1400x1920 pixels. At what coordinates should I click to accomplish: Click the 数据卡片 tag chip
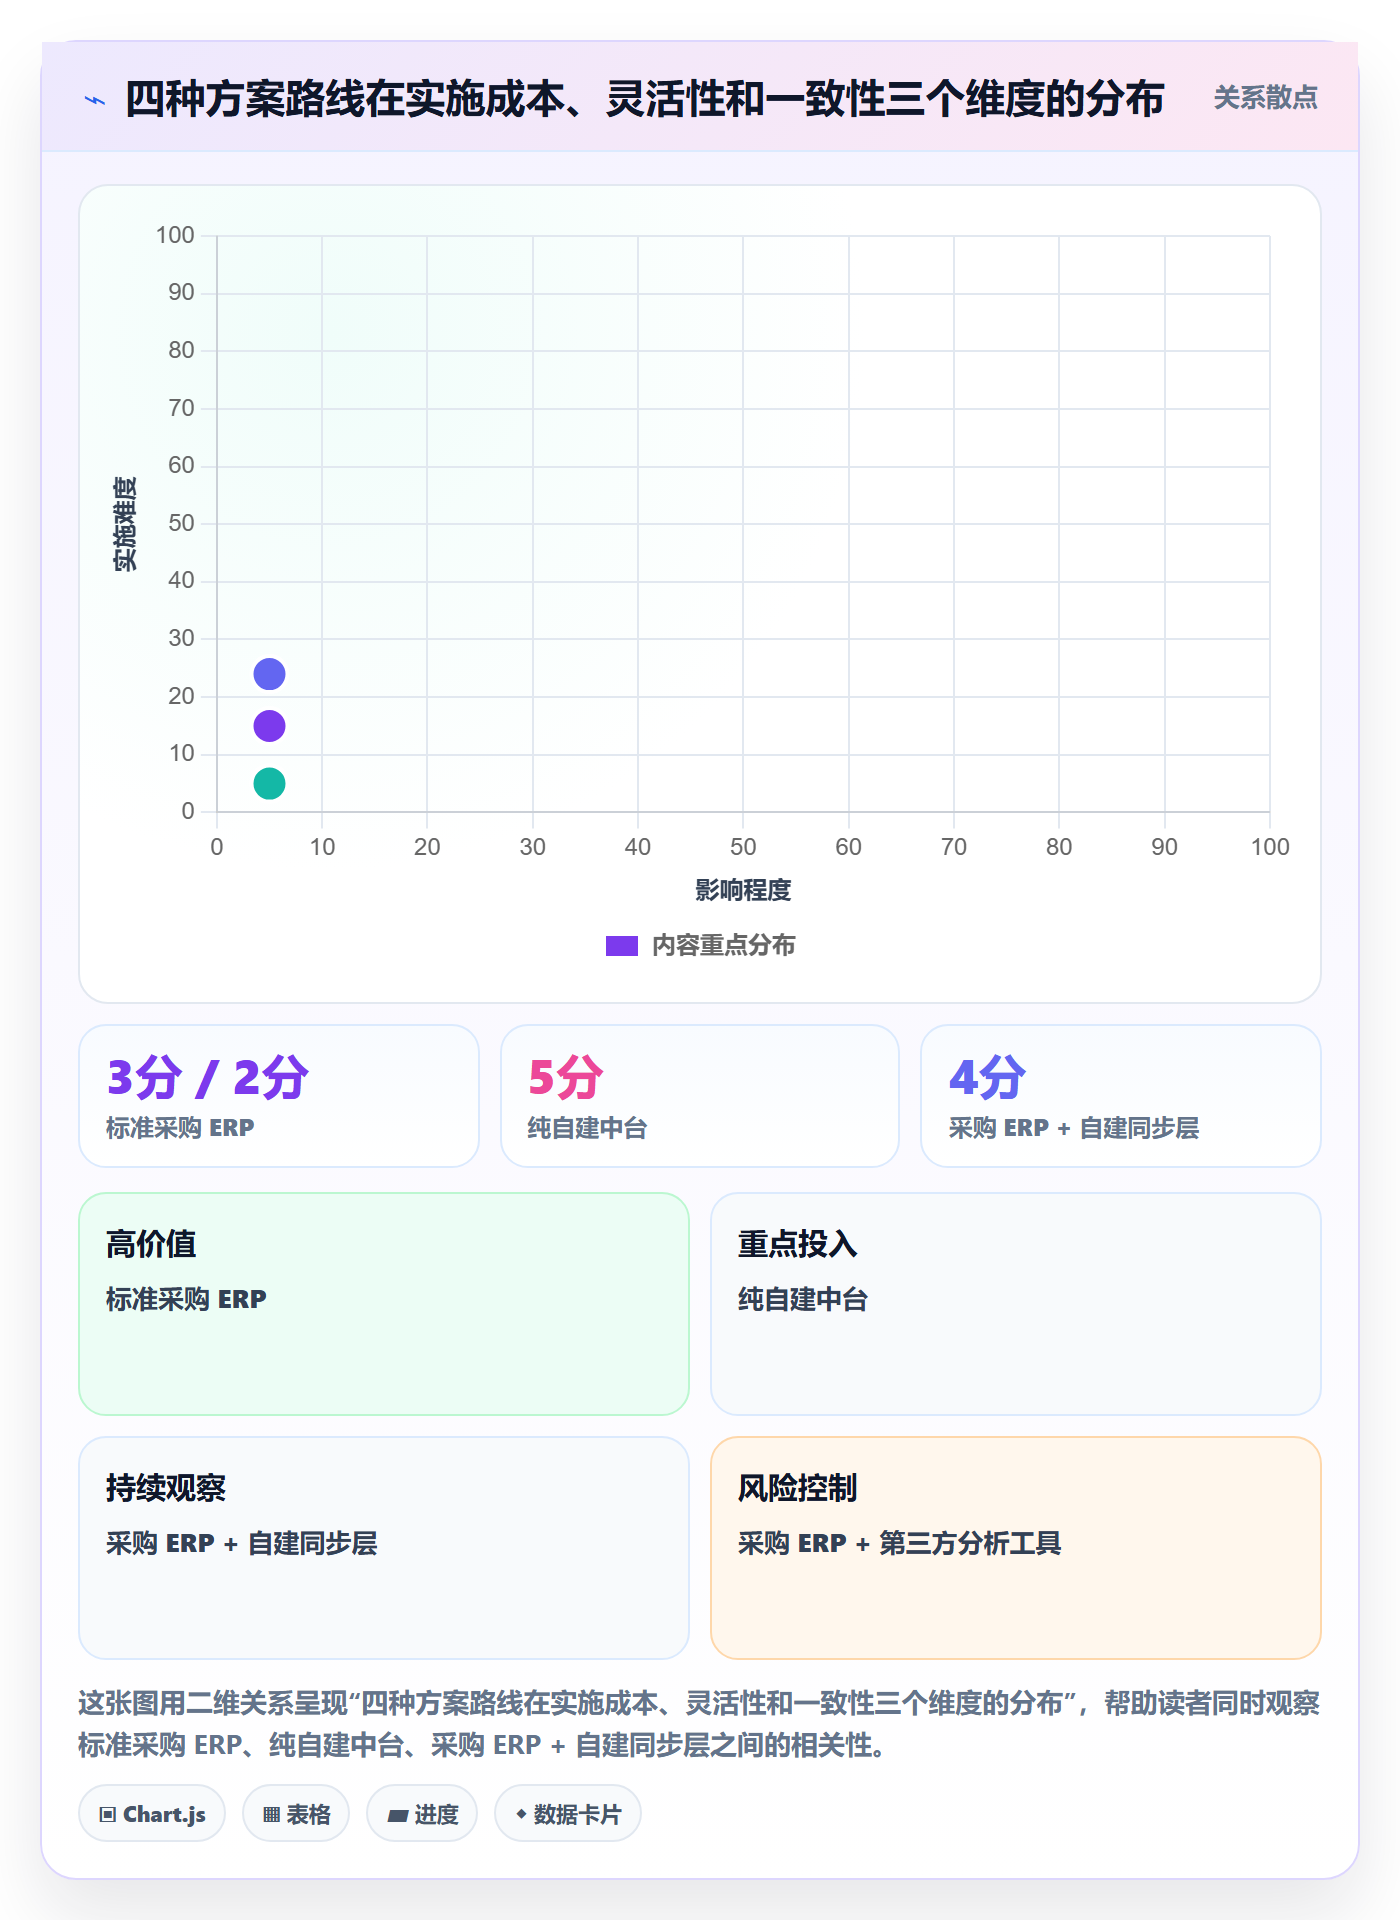[568, 1814]
